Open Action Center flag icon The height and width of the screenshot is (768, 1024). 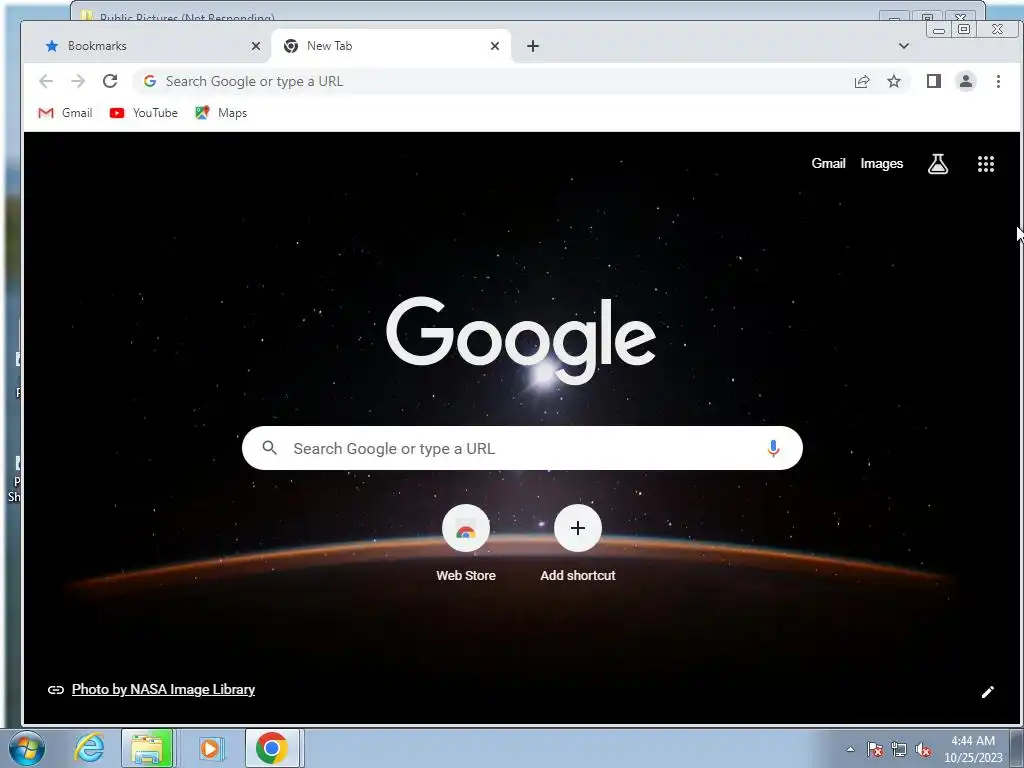[x=875, y=749]
